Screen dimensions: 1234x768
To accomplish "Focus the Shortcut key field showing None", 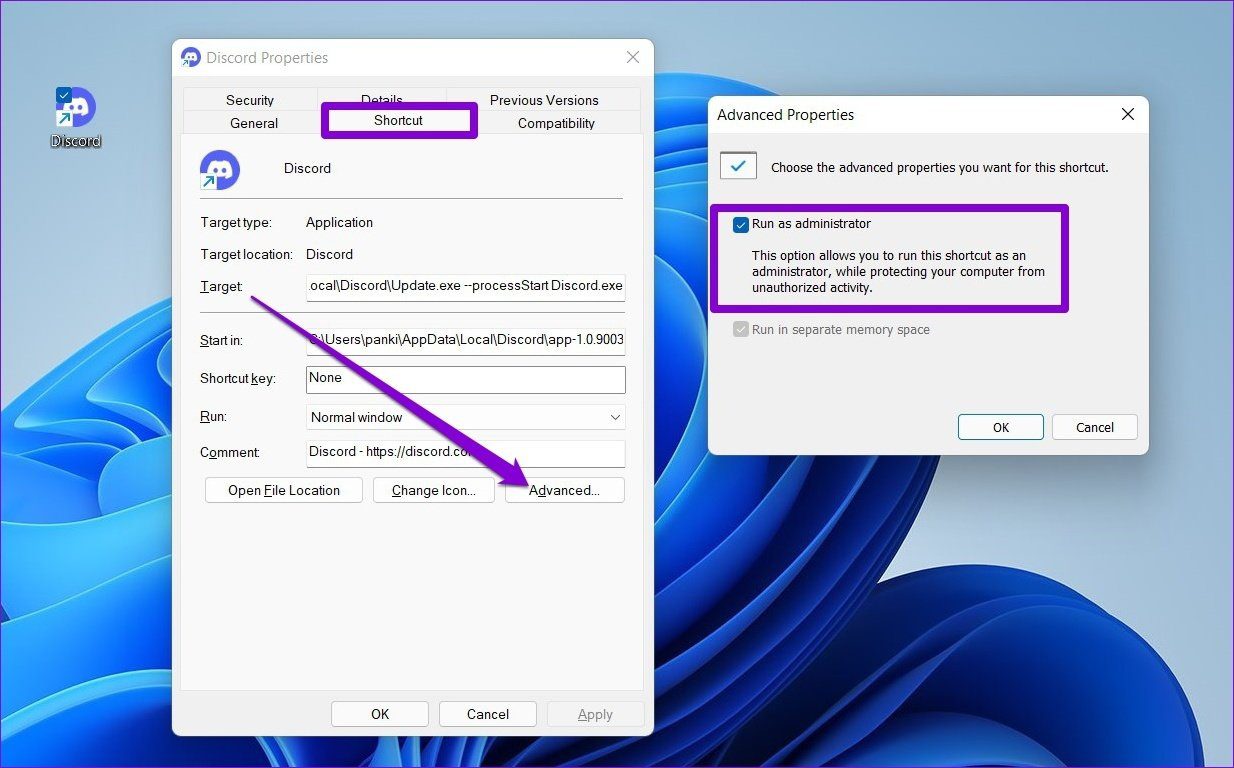I will coord(466,379).
